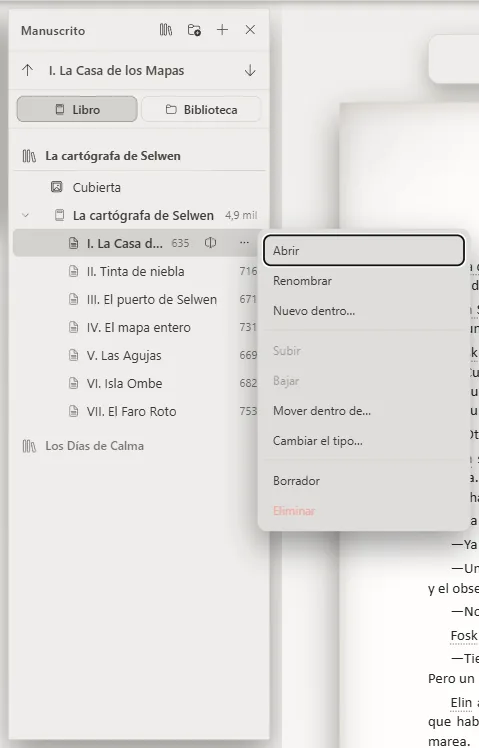This screenshot has height=748, width=479.
Task: Click the three-dot options on chapter I row
Action: (244, 243)
